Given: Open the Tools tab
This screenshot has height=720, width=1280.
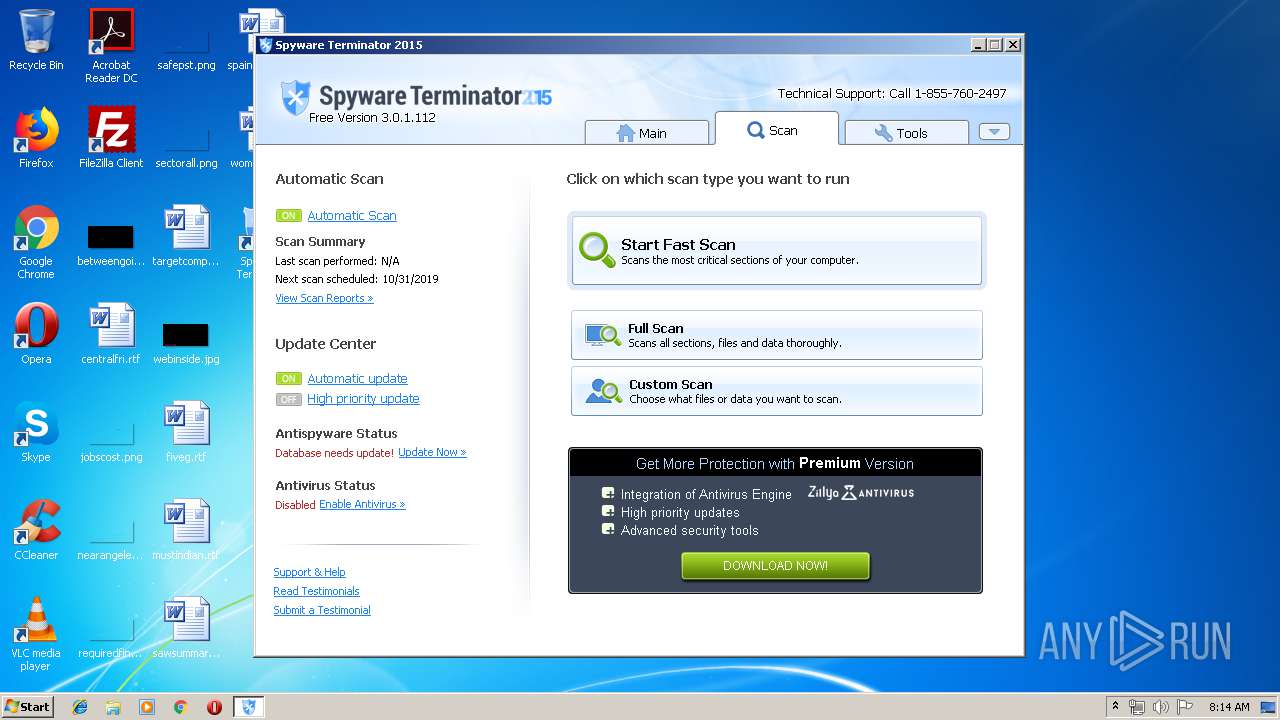Looking at the screenshot, I should (906, 133).
